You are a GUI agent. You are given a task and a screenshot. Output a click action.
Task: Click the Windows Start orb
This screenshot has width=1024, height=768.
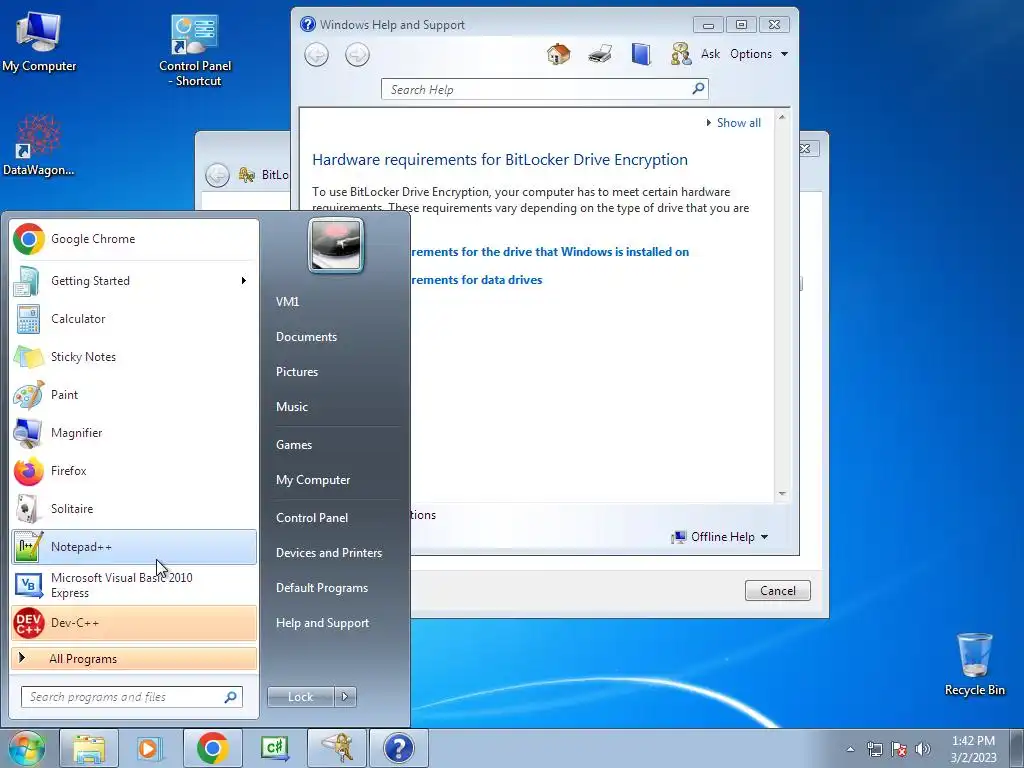tap(26, 748)
